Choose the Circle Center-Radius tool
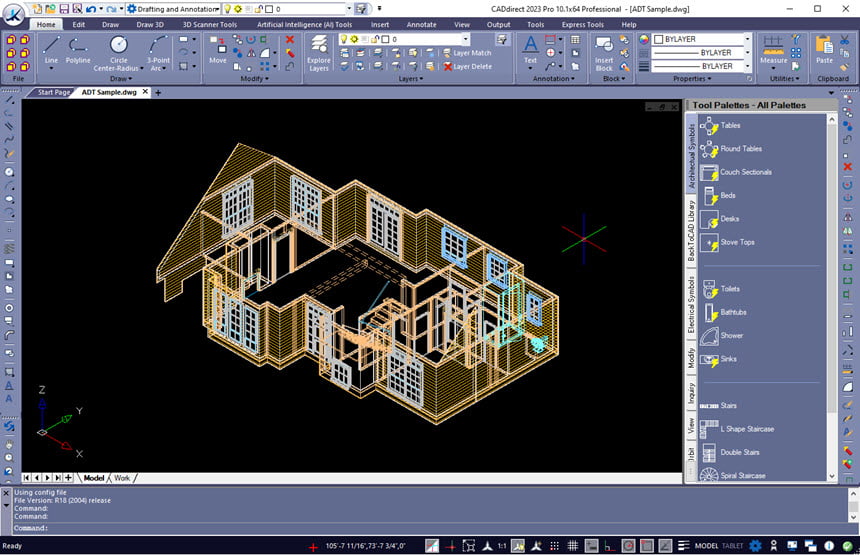Viewport: 860px width, 555px height. 118,53
